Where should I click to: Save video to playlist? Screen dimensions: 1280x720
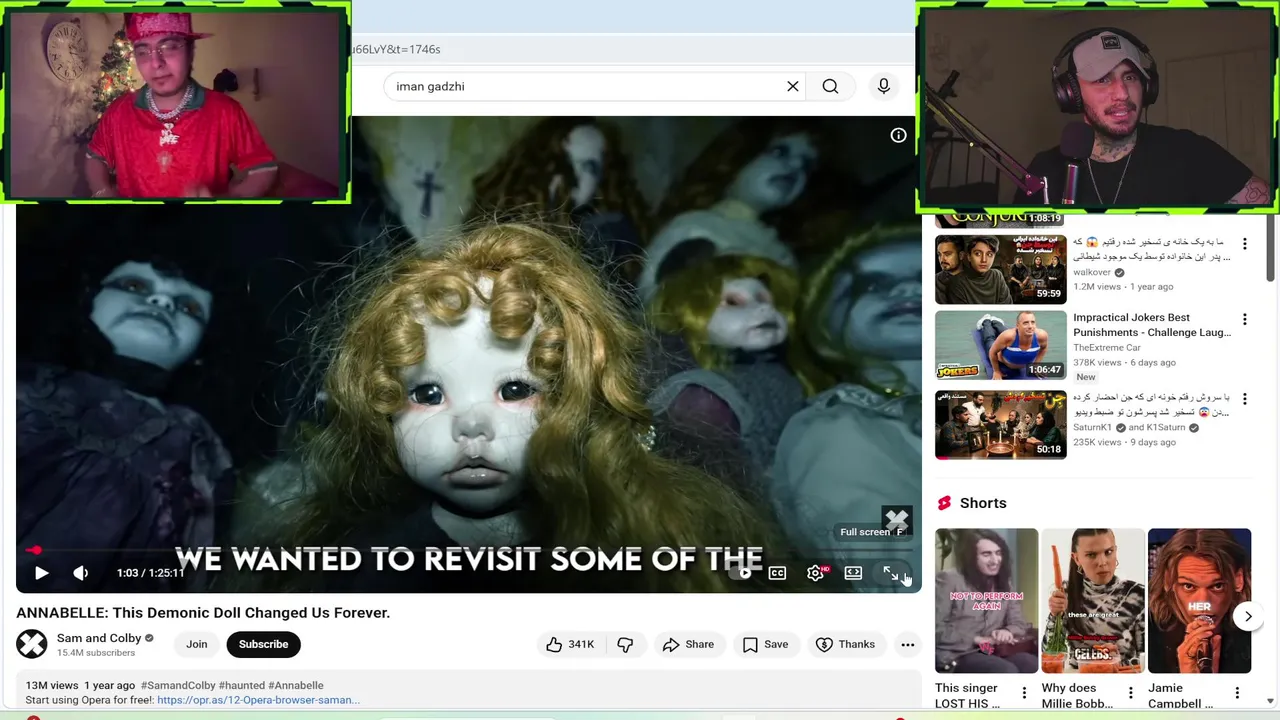click(x=766, y=644)
